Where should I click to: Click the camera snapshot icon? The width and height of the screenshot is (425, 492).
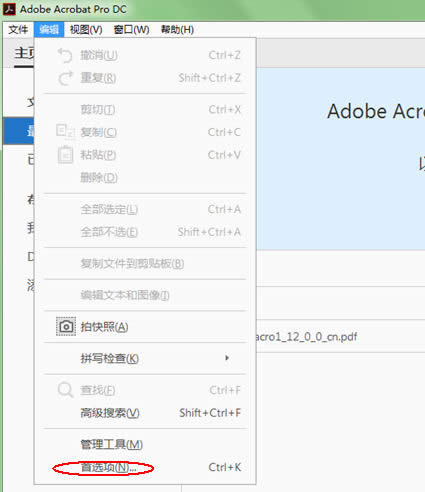coord(66,326)
